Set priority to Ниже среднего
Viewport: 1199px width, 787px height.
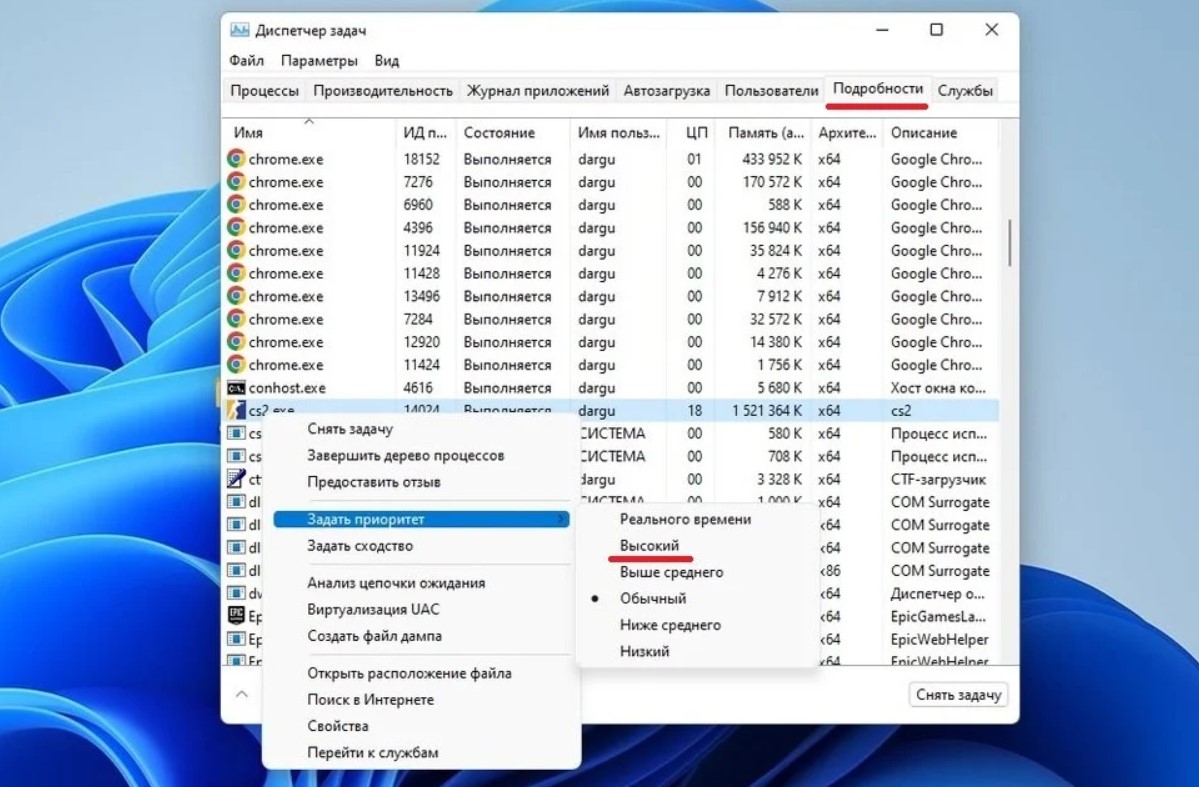click(x=670, y=625)
